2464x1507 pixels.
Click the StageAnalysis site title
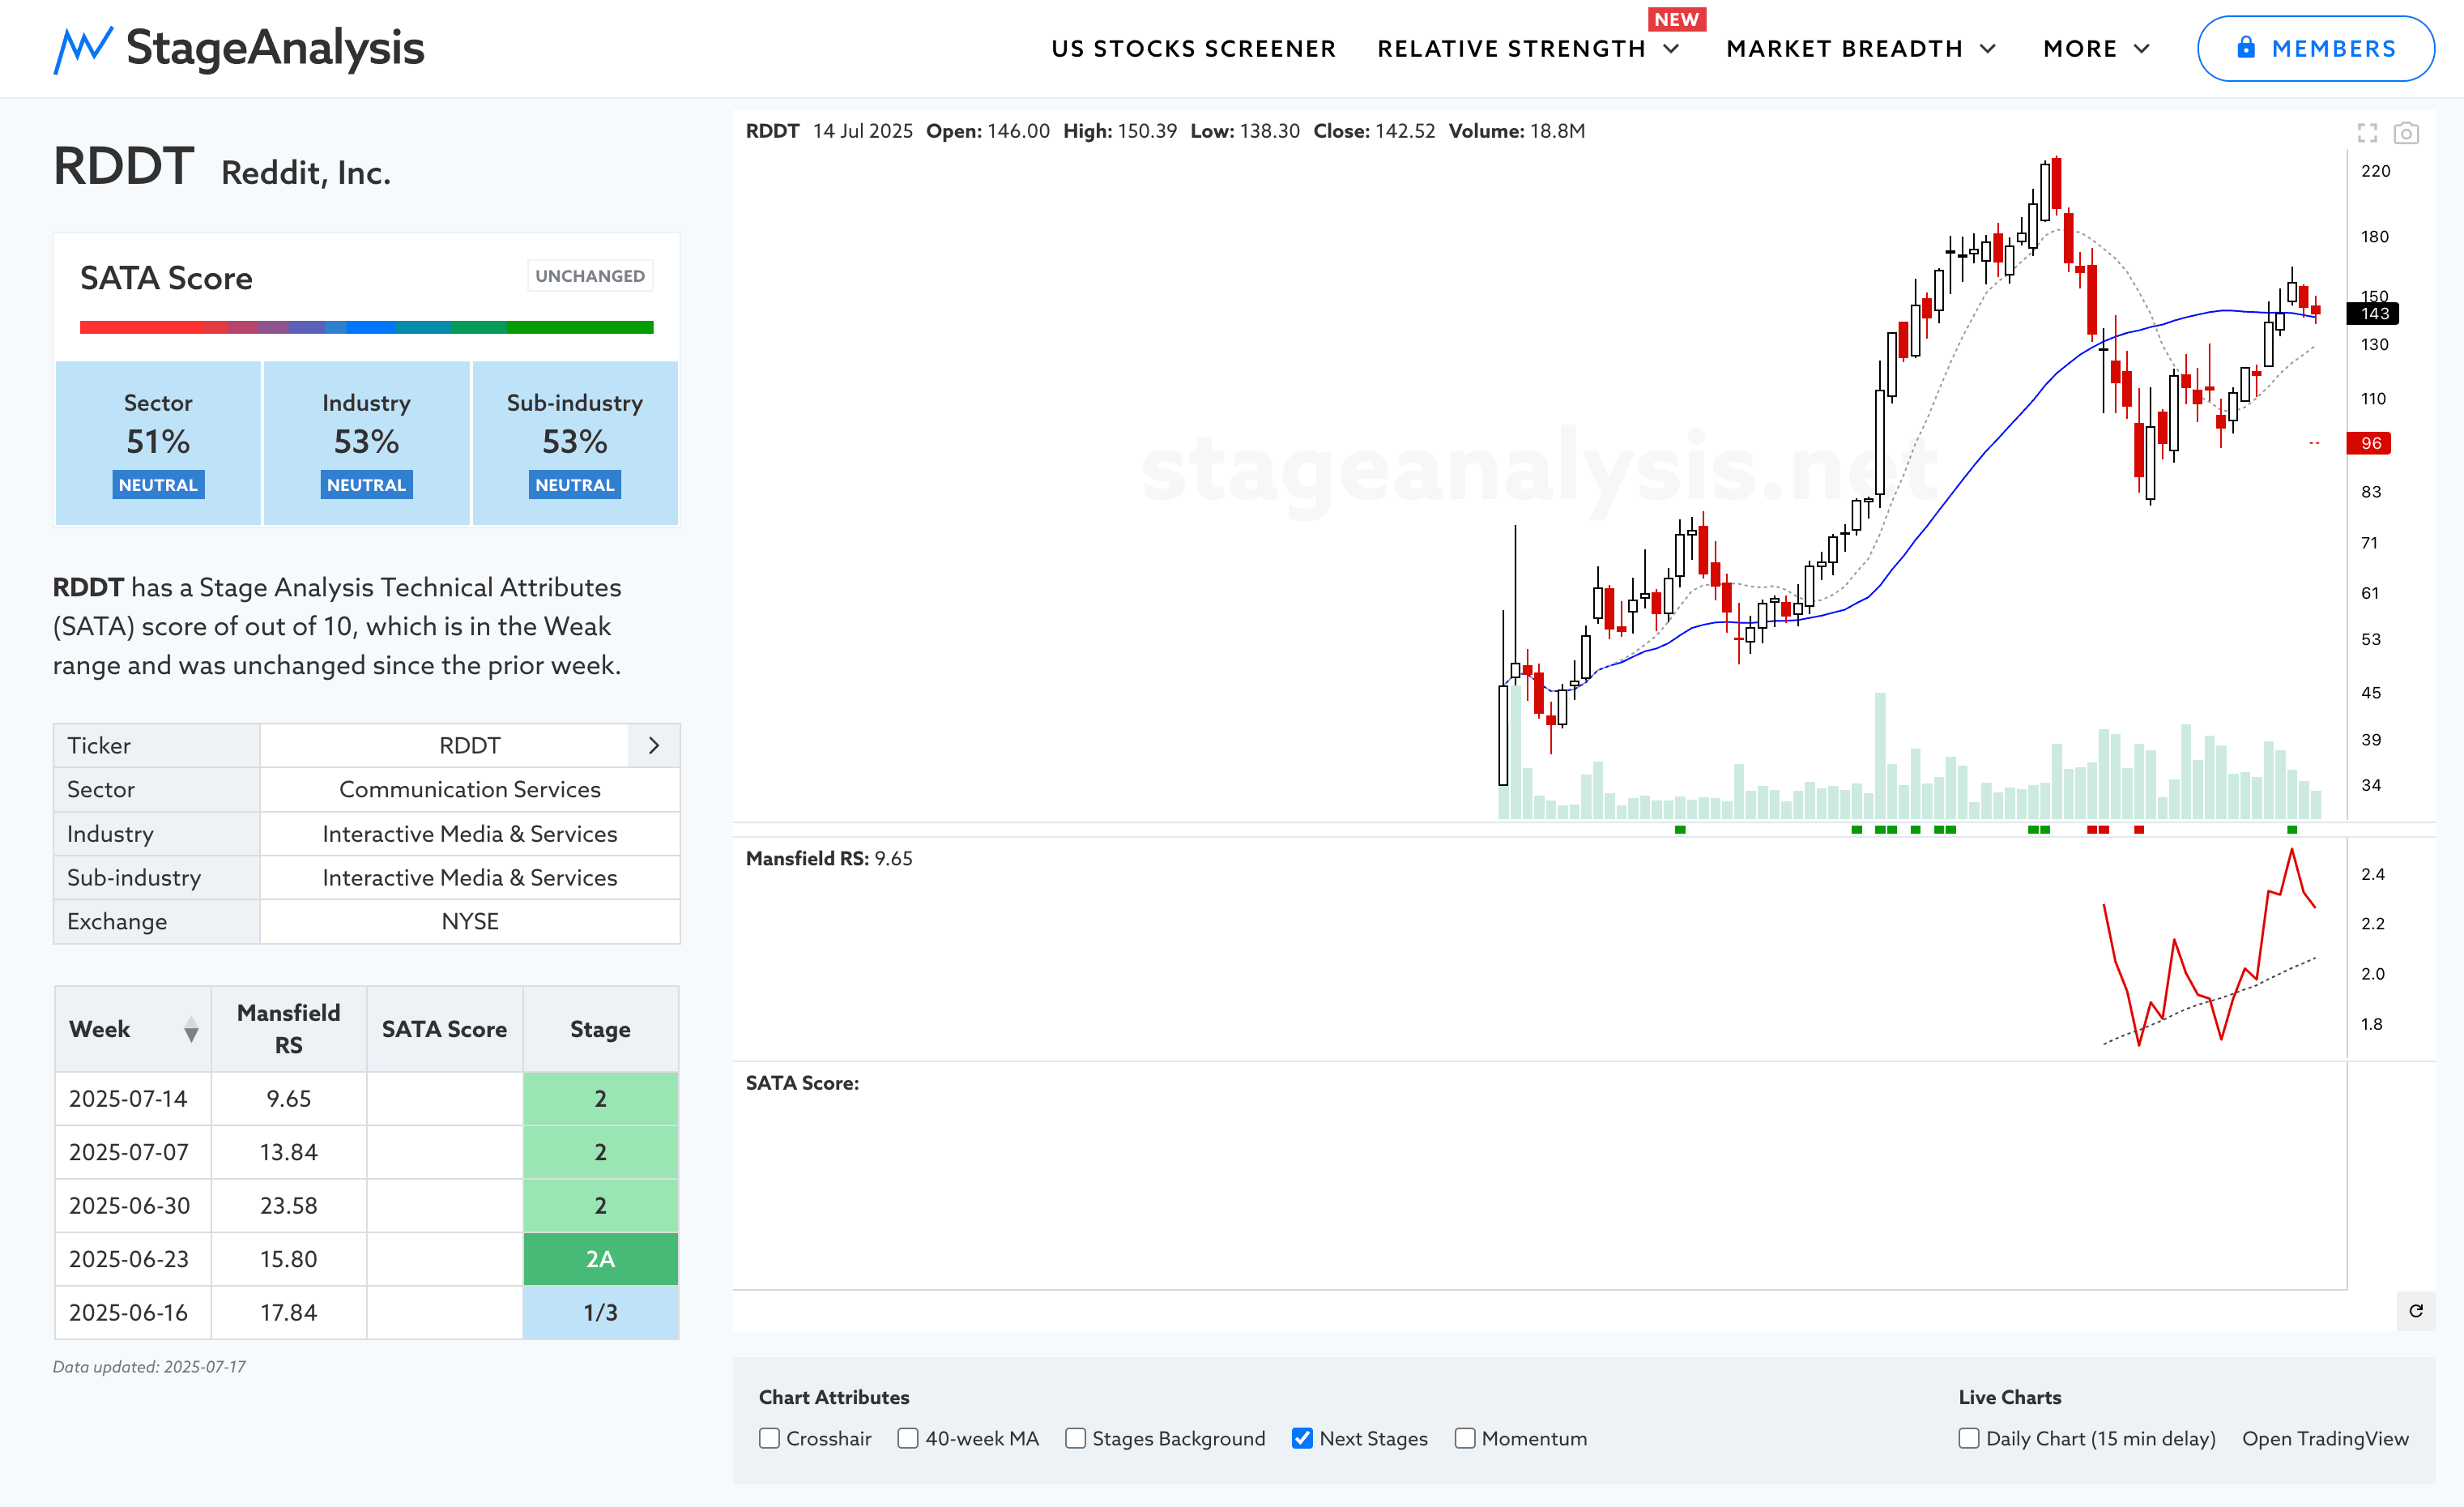(x=275, y=47)
